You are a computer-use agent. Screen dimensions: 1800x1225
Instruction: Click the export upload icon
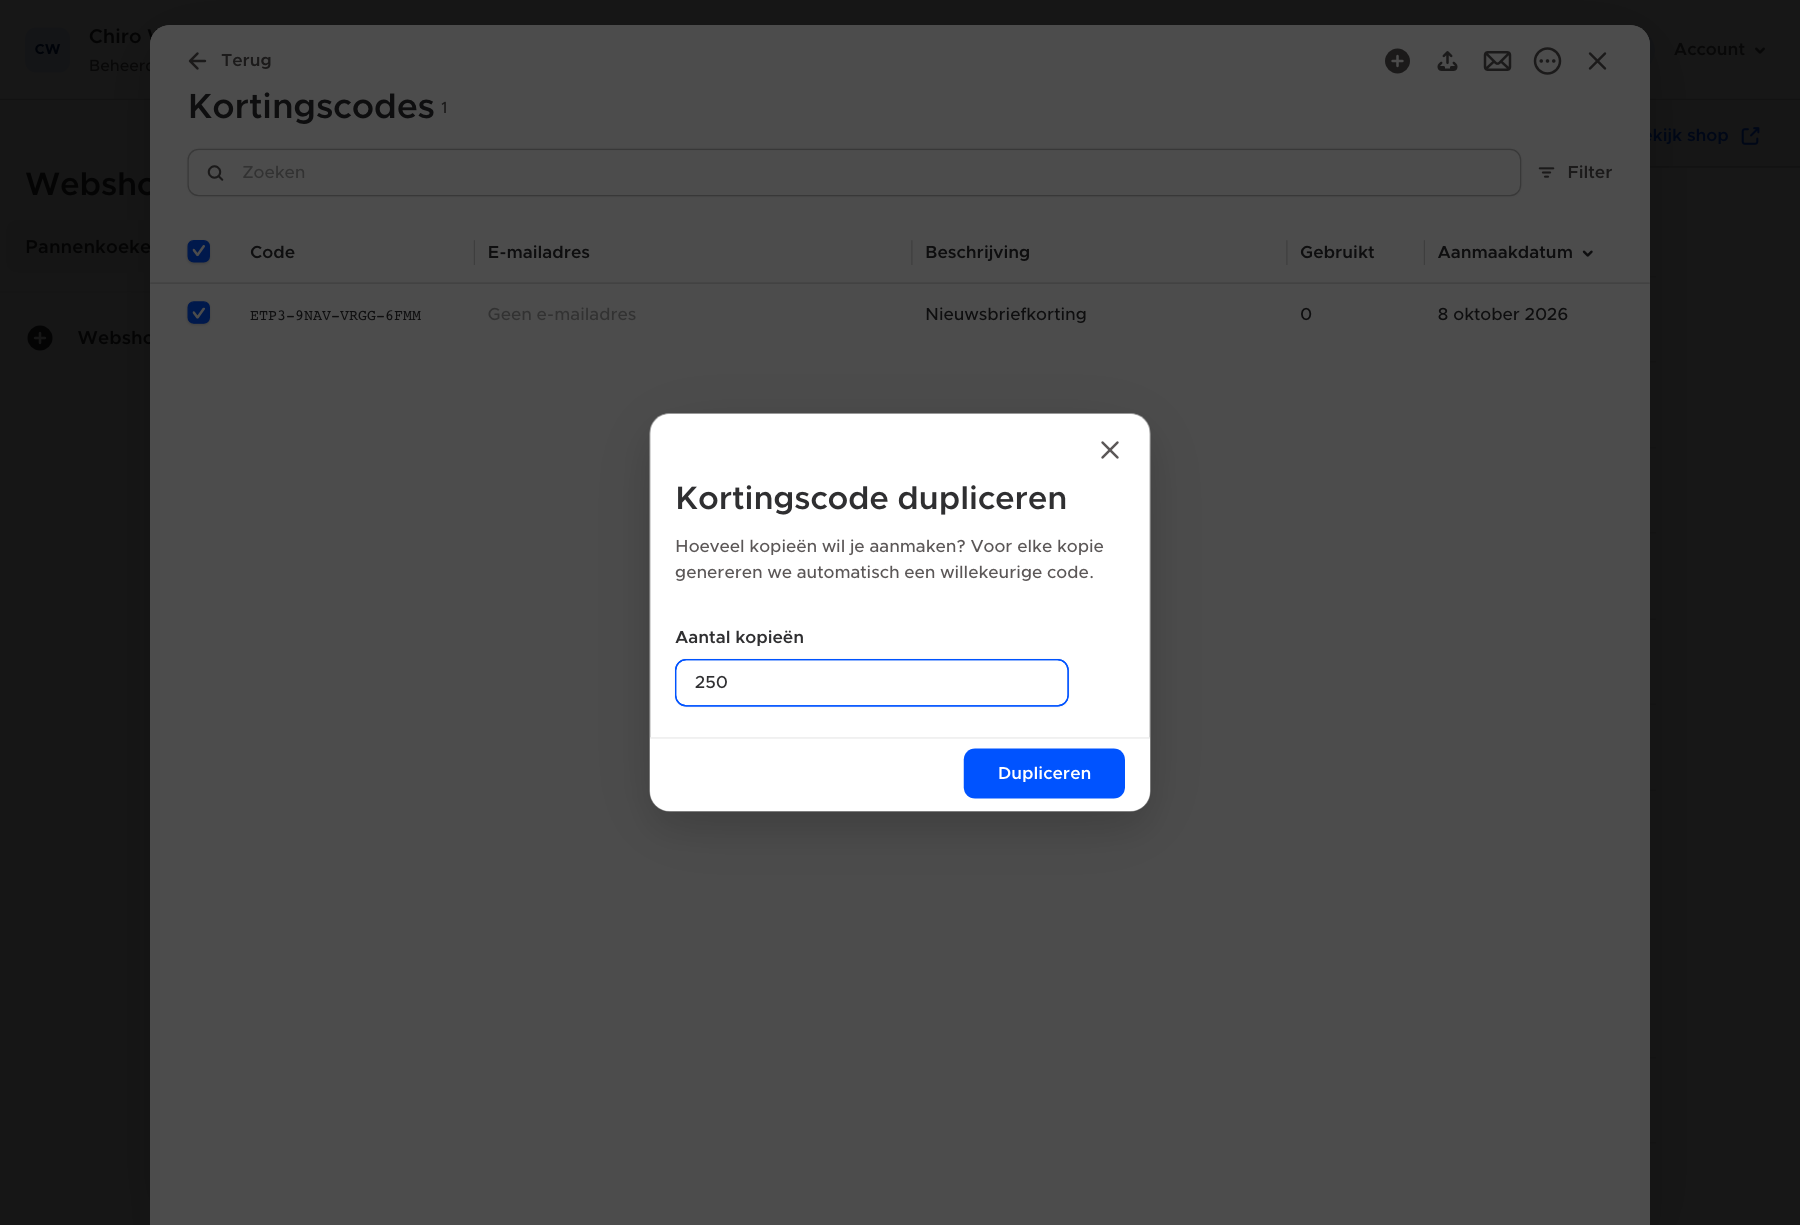(1447, 61)
